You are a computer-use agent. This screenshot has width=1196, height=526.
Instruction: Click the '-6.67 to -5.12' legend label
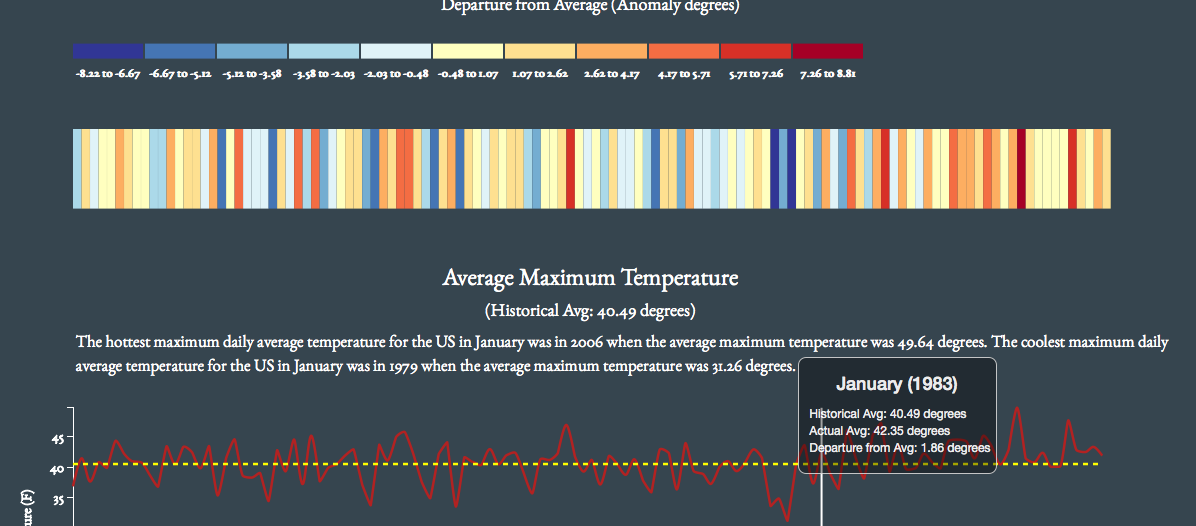(x=180, y=75)
